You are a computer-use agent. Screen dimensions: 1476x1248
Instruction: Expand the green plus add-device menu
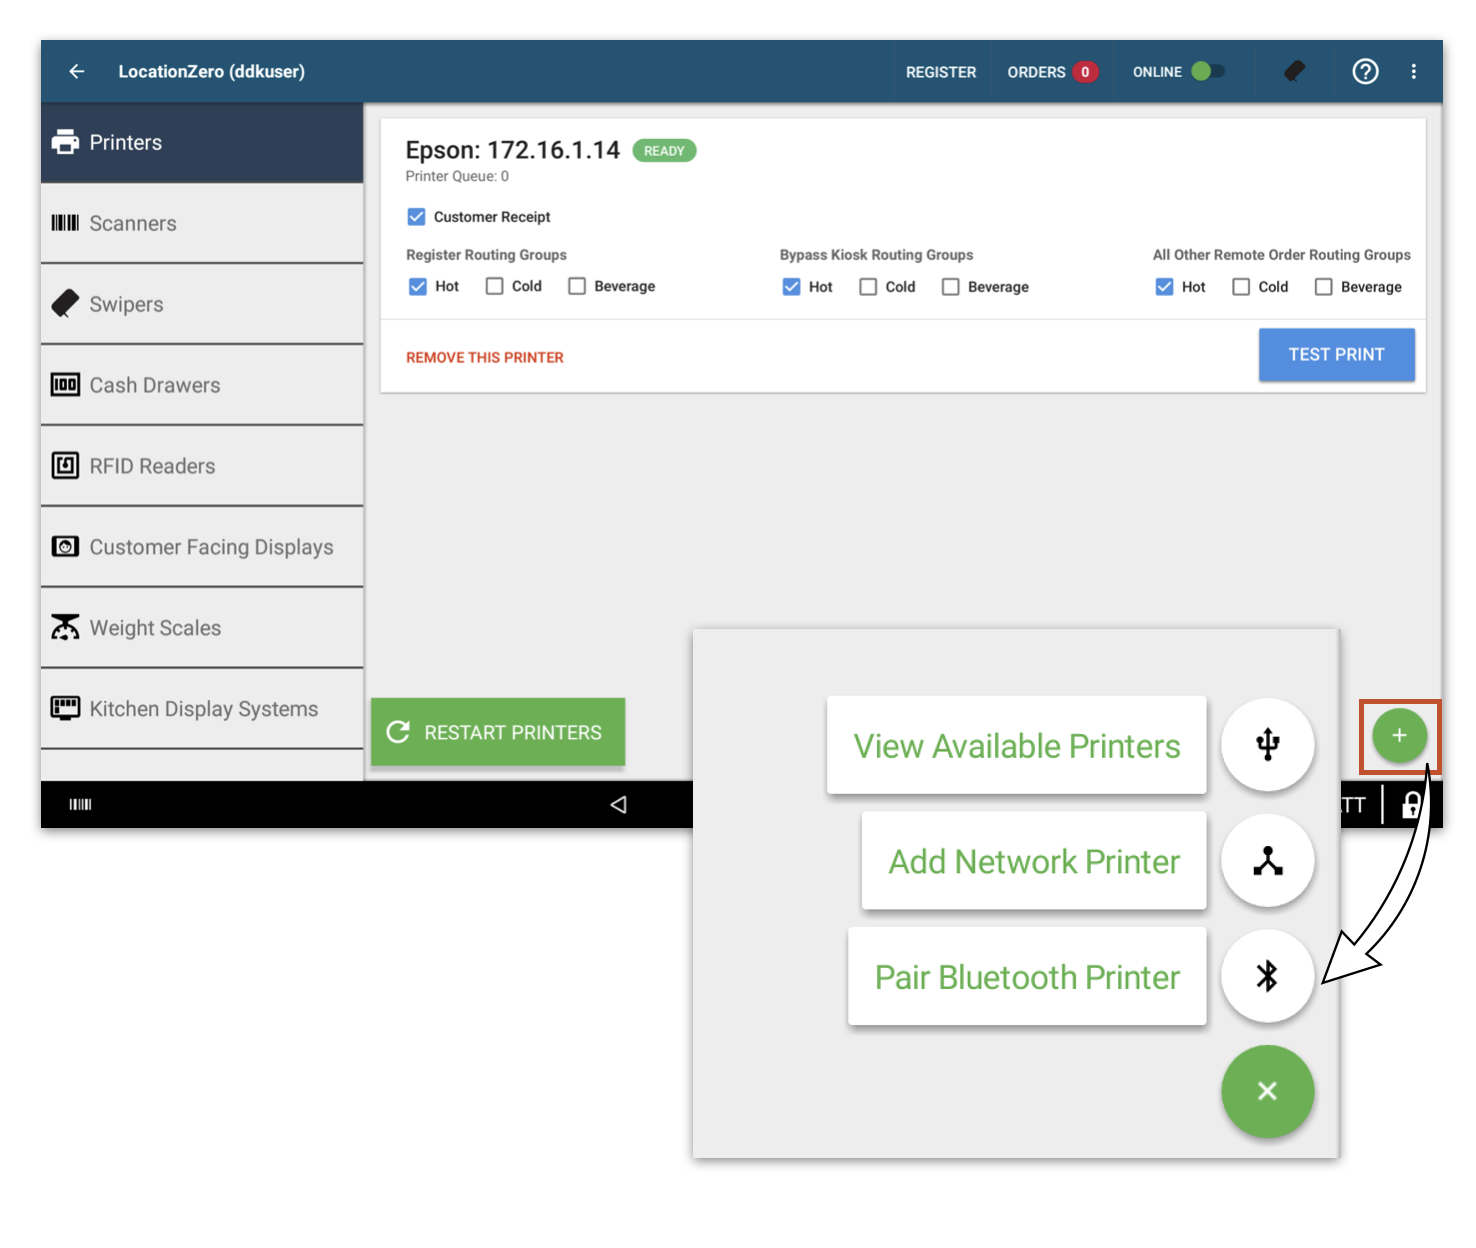click(1399, 735)
